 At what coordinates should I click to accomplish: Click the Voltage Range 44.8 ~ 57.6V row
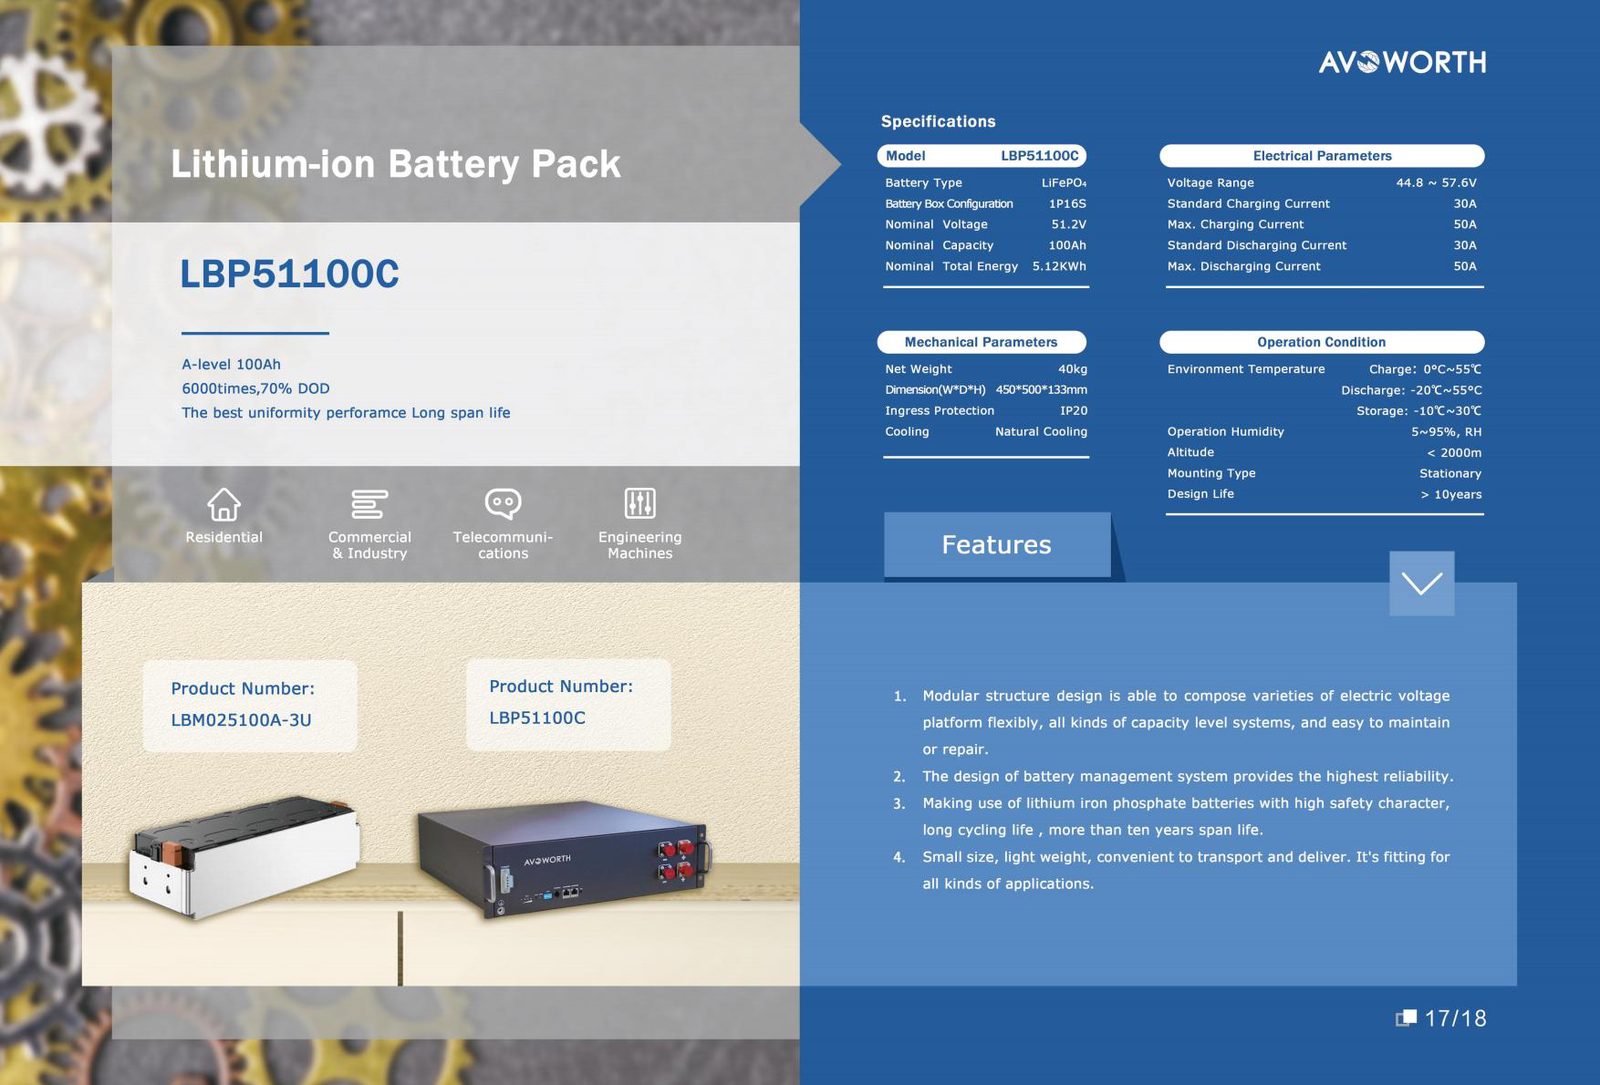(x=1322, y=183)
